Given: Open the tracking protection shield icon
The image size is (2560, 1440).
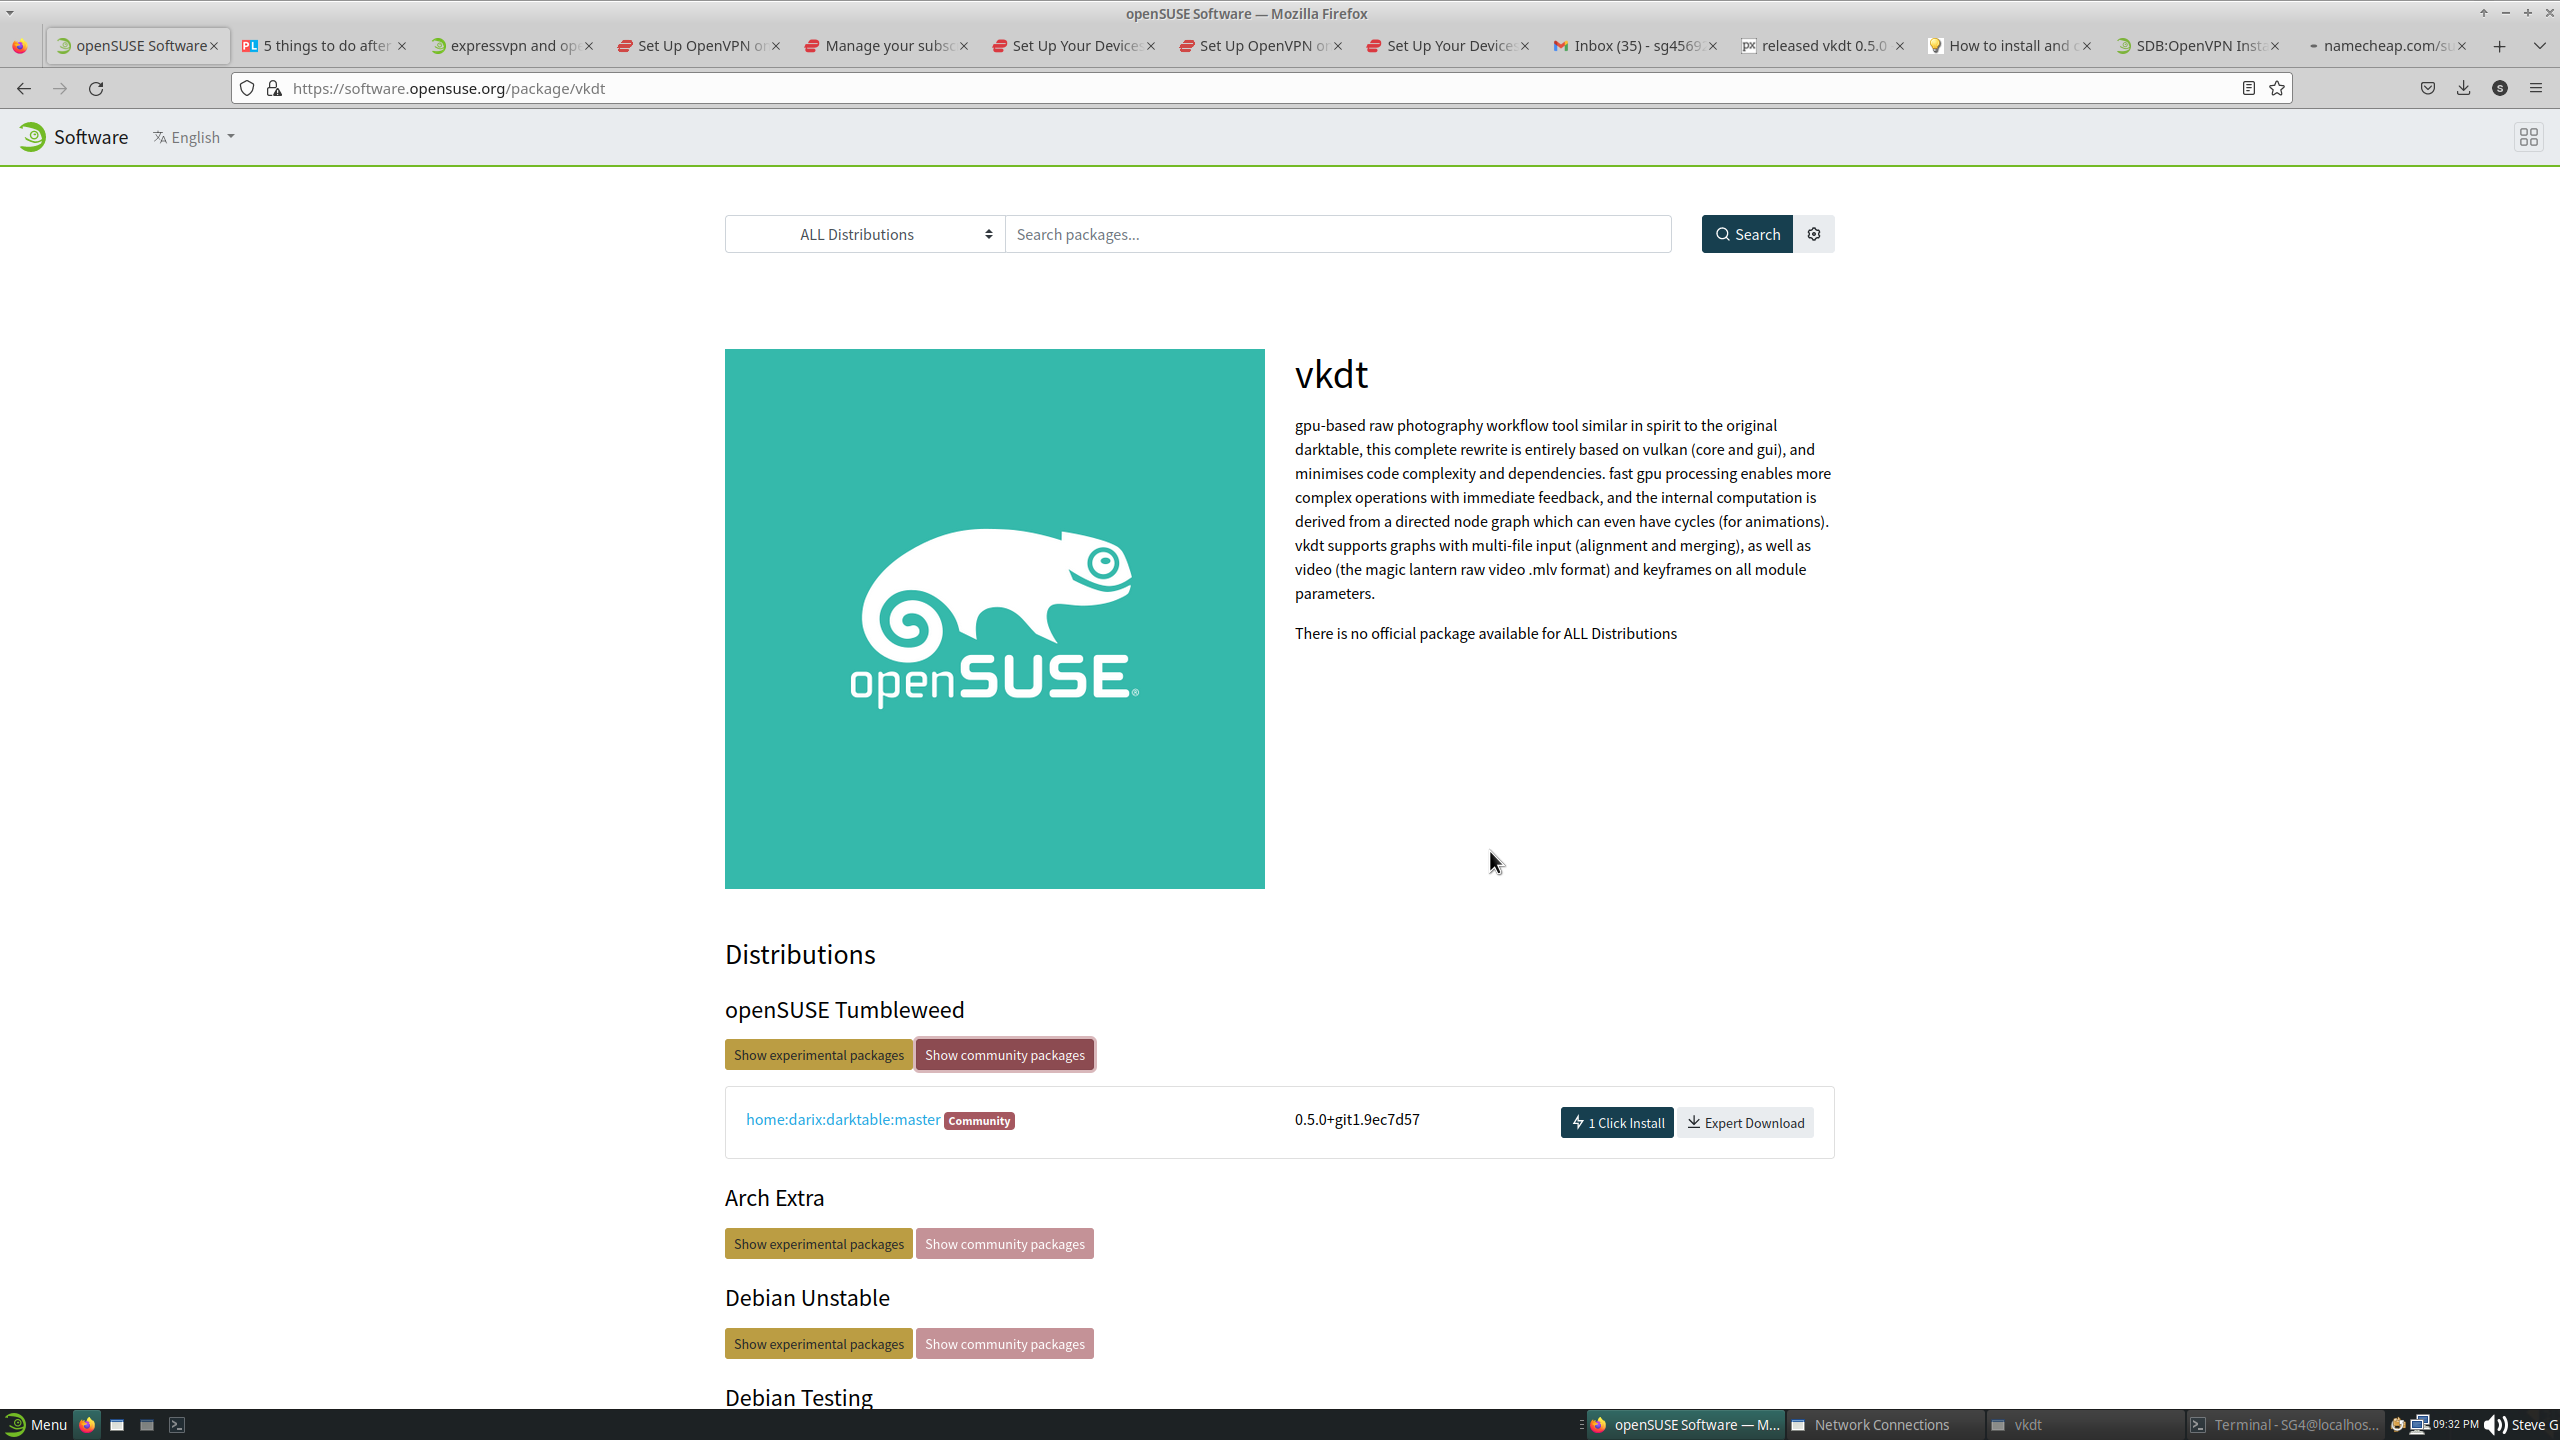Looking at the screenshot, I should (247, 88).
